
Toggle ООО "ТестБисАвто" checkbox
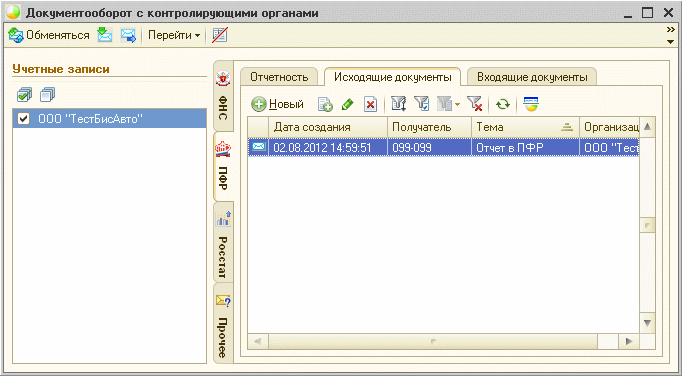click(x=23, y=118)
